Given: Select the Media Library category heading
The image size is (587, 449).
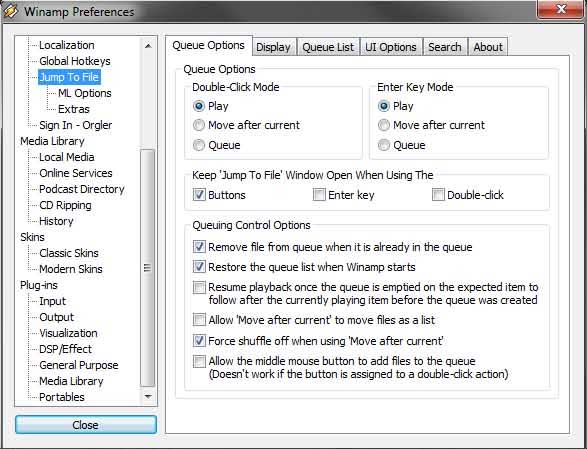Looking at the screenshot, I should (x=52, y=141).
